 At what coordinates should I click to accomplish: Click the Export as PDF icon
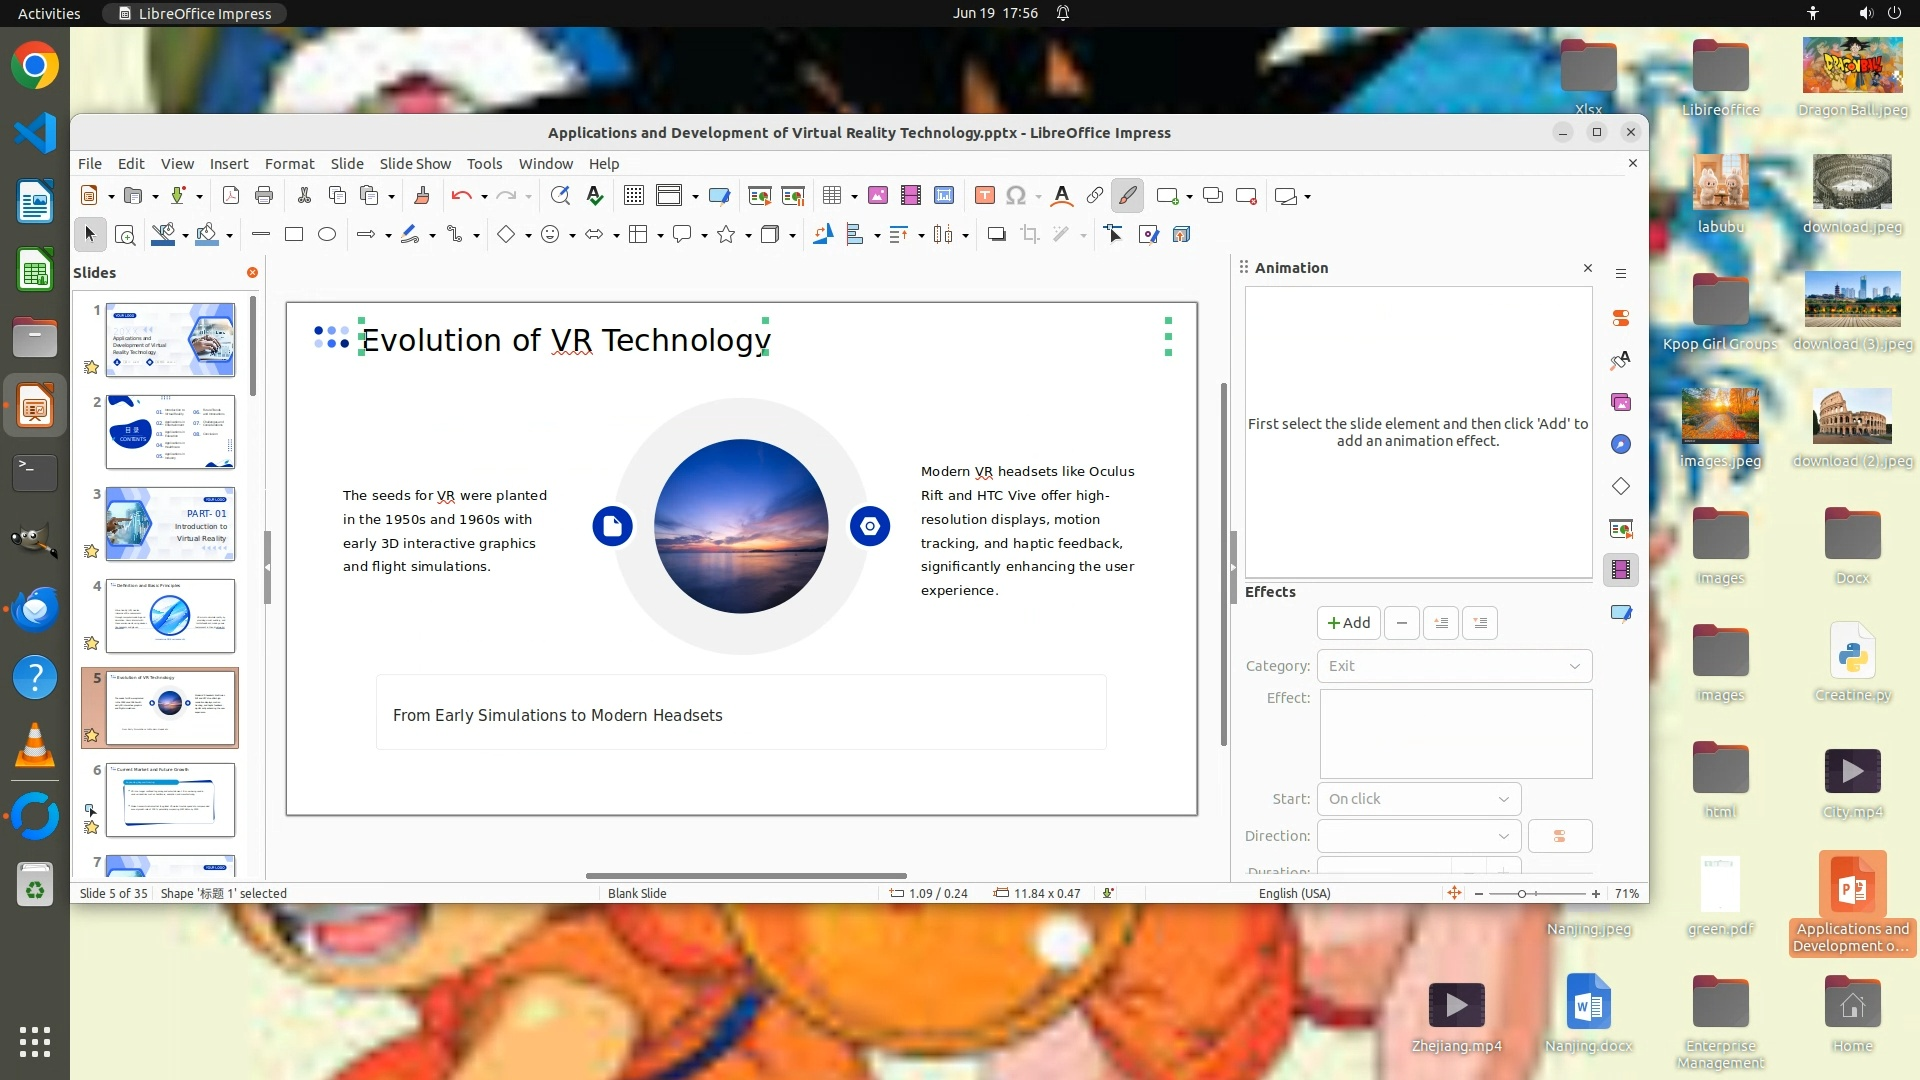tap(231, 196)
